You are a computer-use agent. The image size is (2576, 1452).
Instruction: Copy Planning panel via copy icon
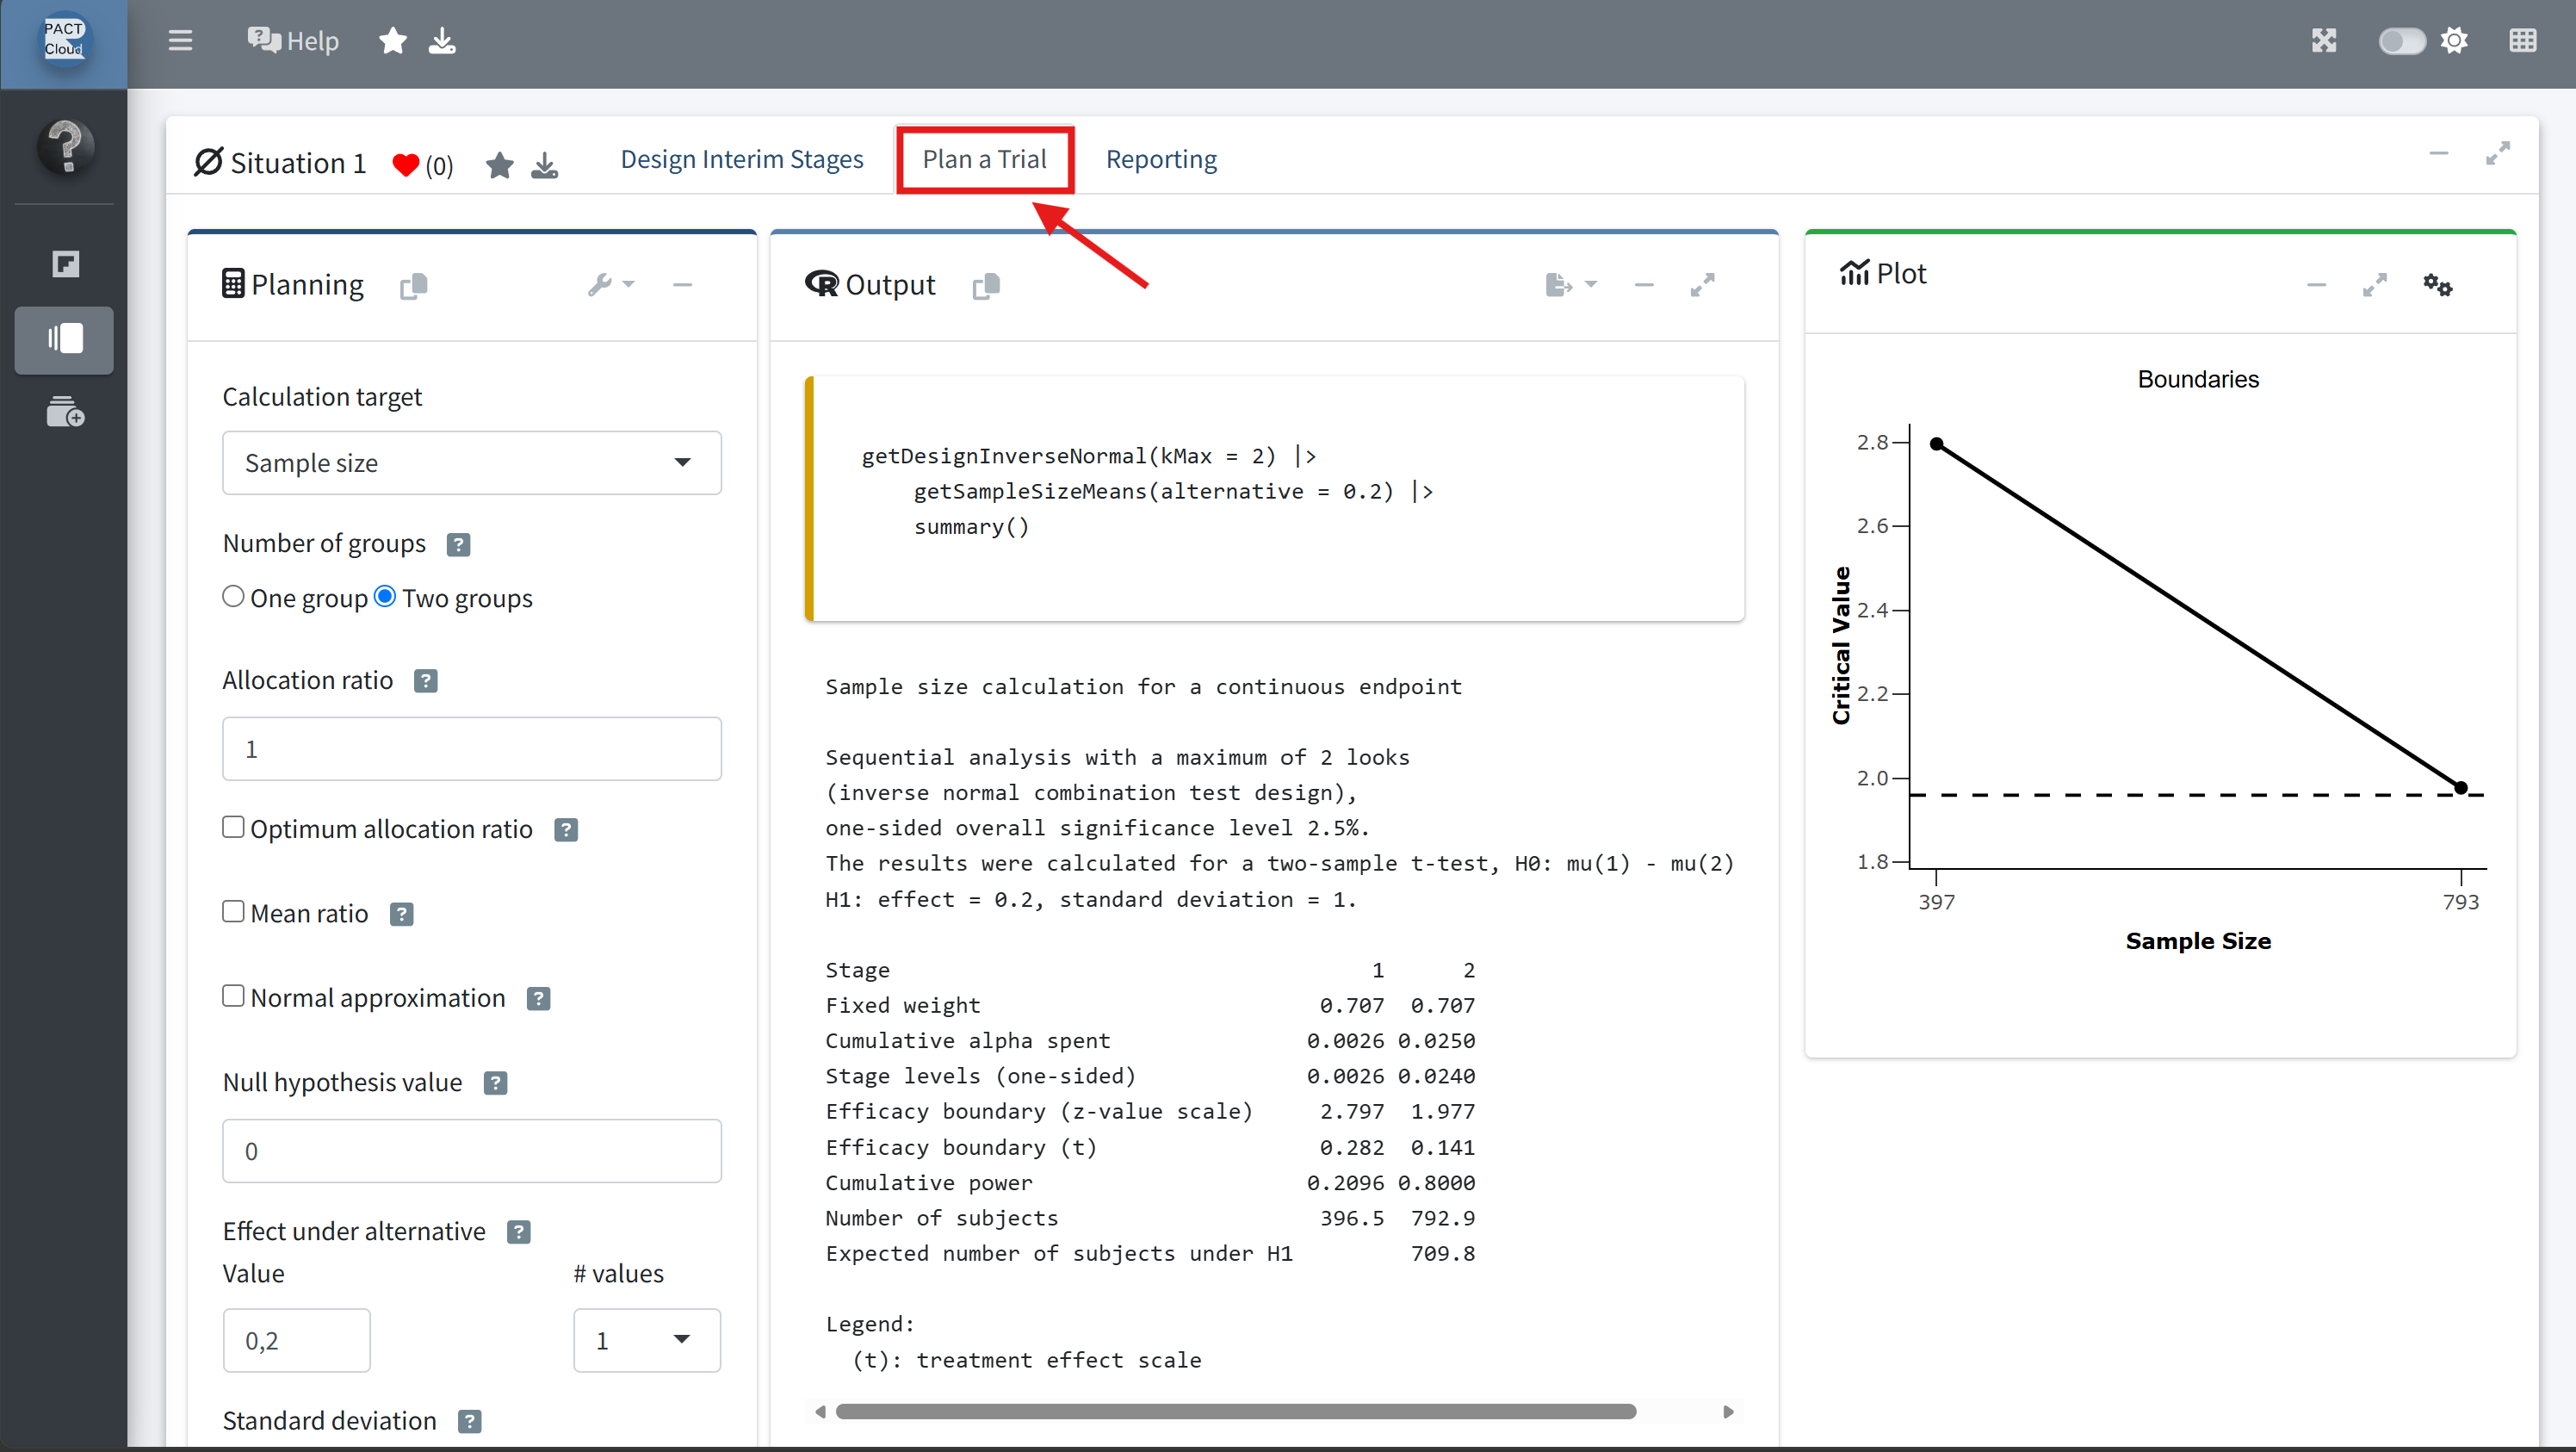tap(413, 286)
